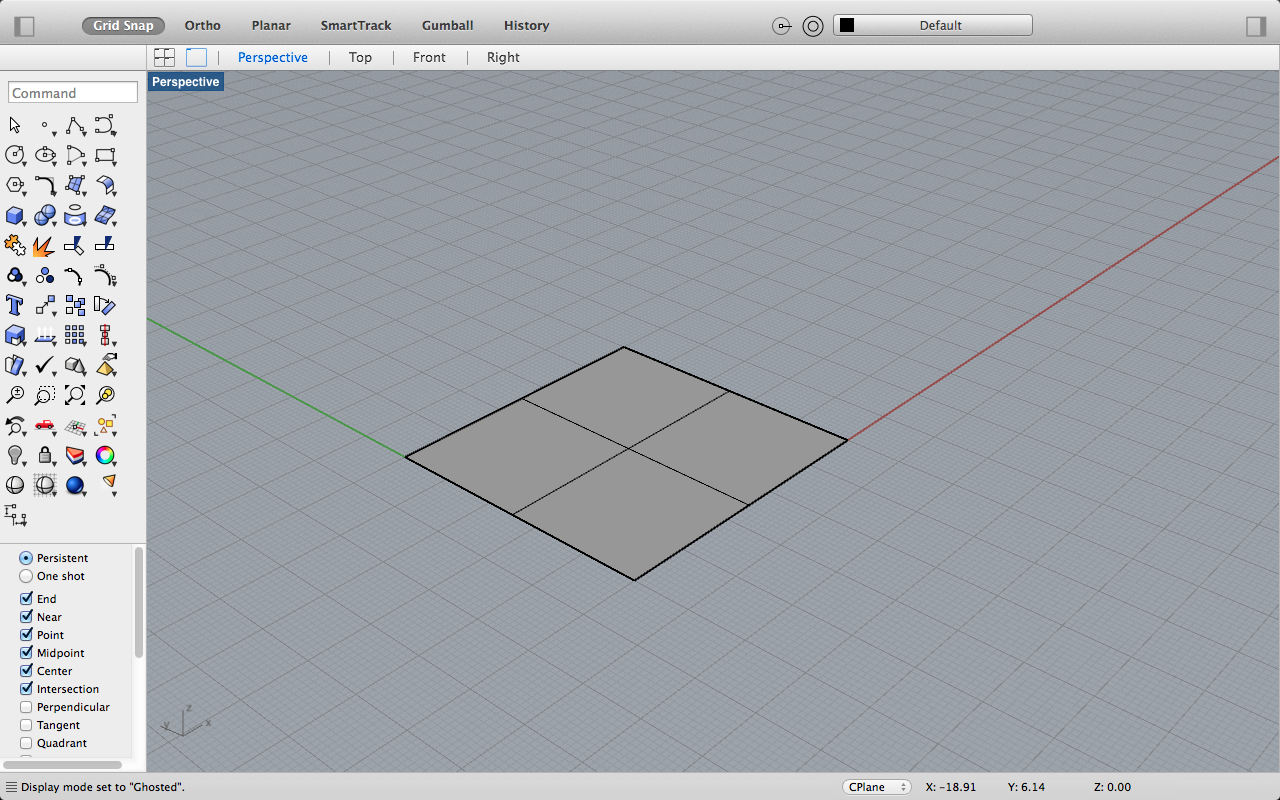This screenshot has width=1280, height=800.
Task: Click the object snap panel vertical scrollbar
Action: click(139, 603)
